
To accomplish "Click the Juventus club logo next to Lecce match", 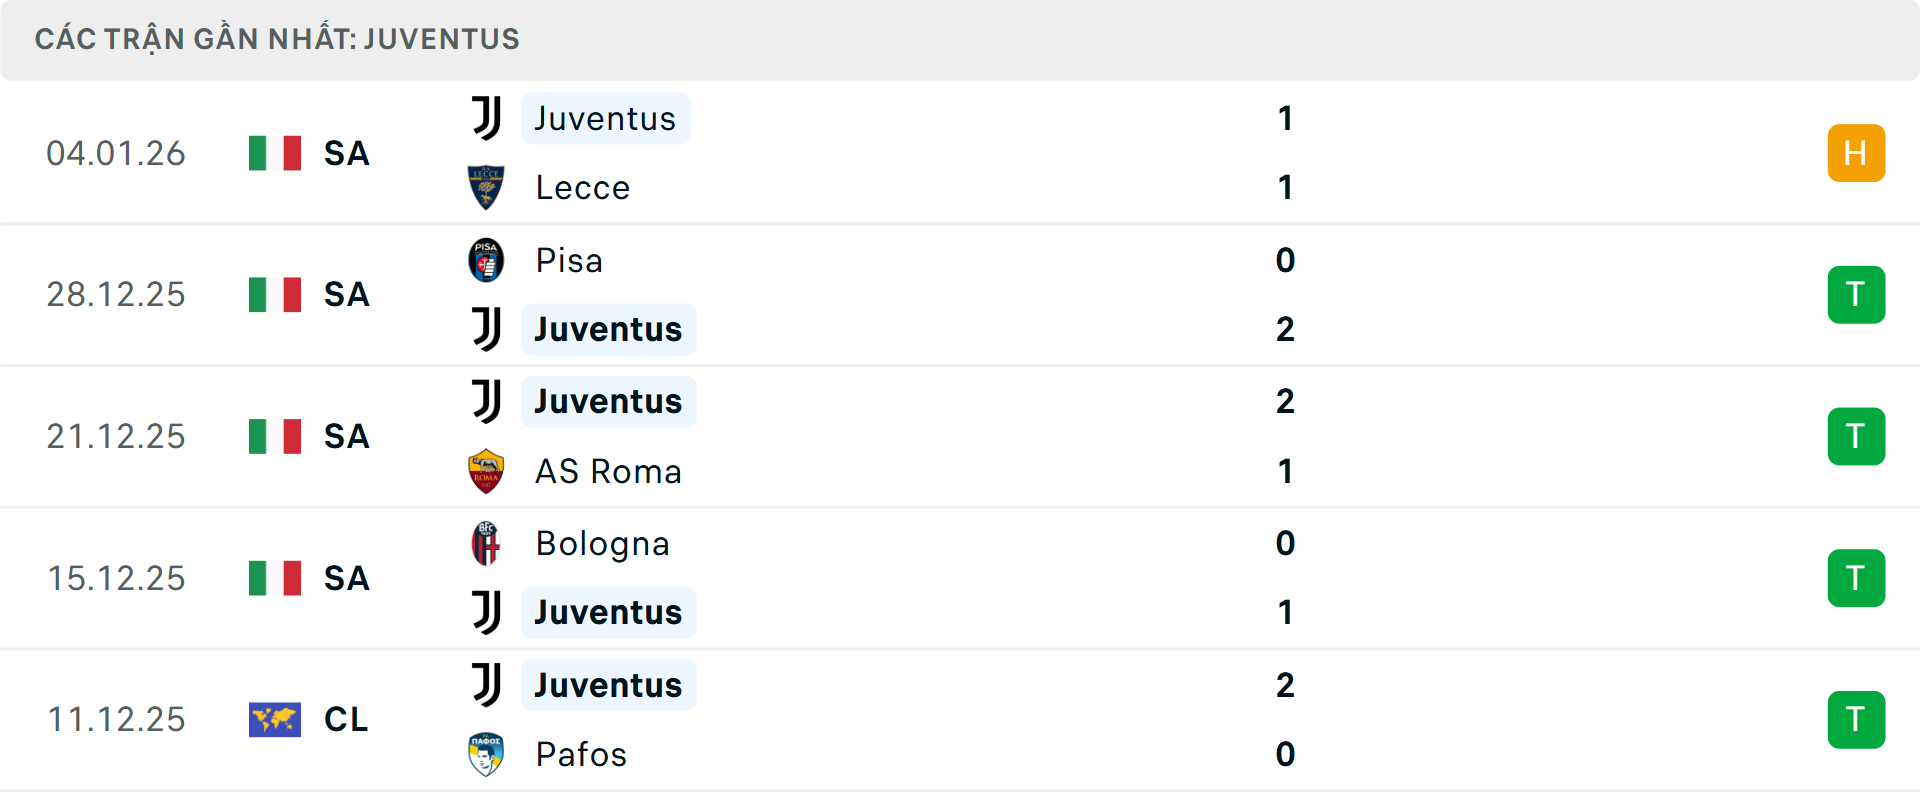I will (486, 117).
